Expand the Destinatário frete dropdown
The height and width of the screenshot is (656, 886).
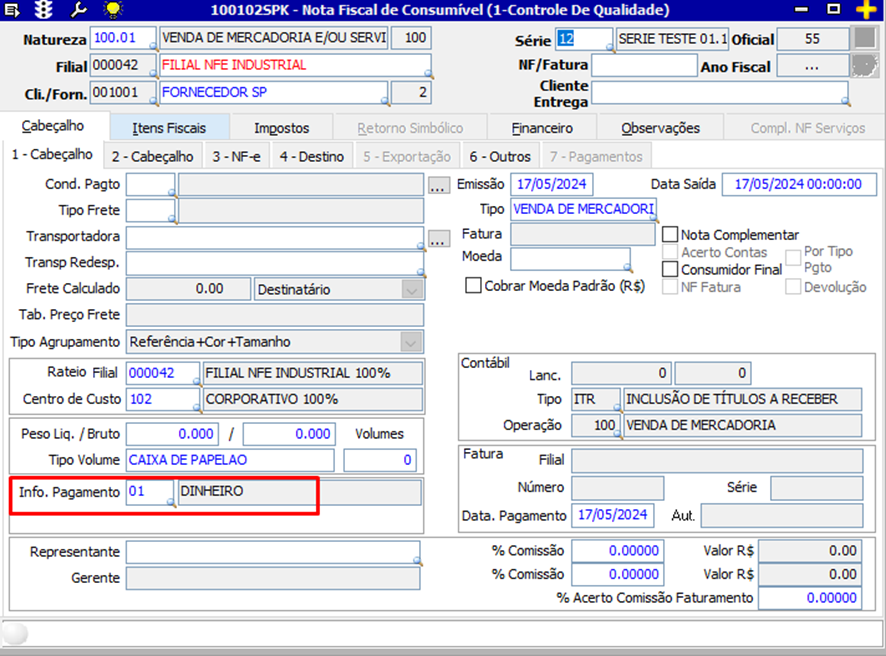click(411, 290)
